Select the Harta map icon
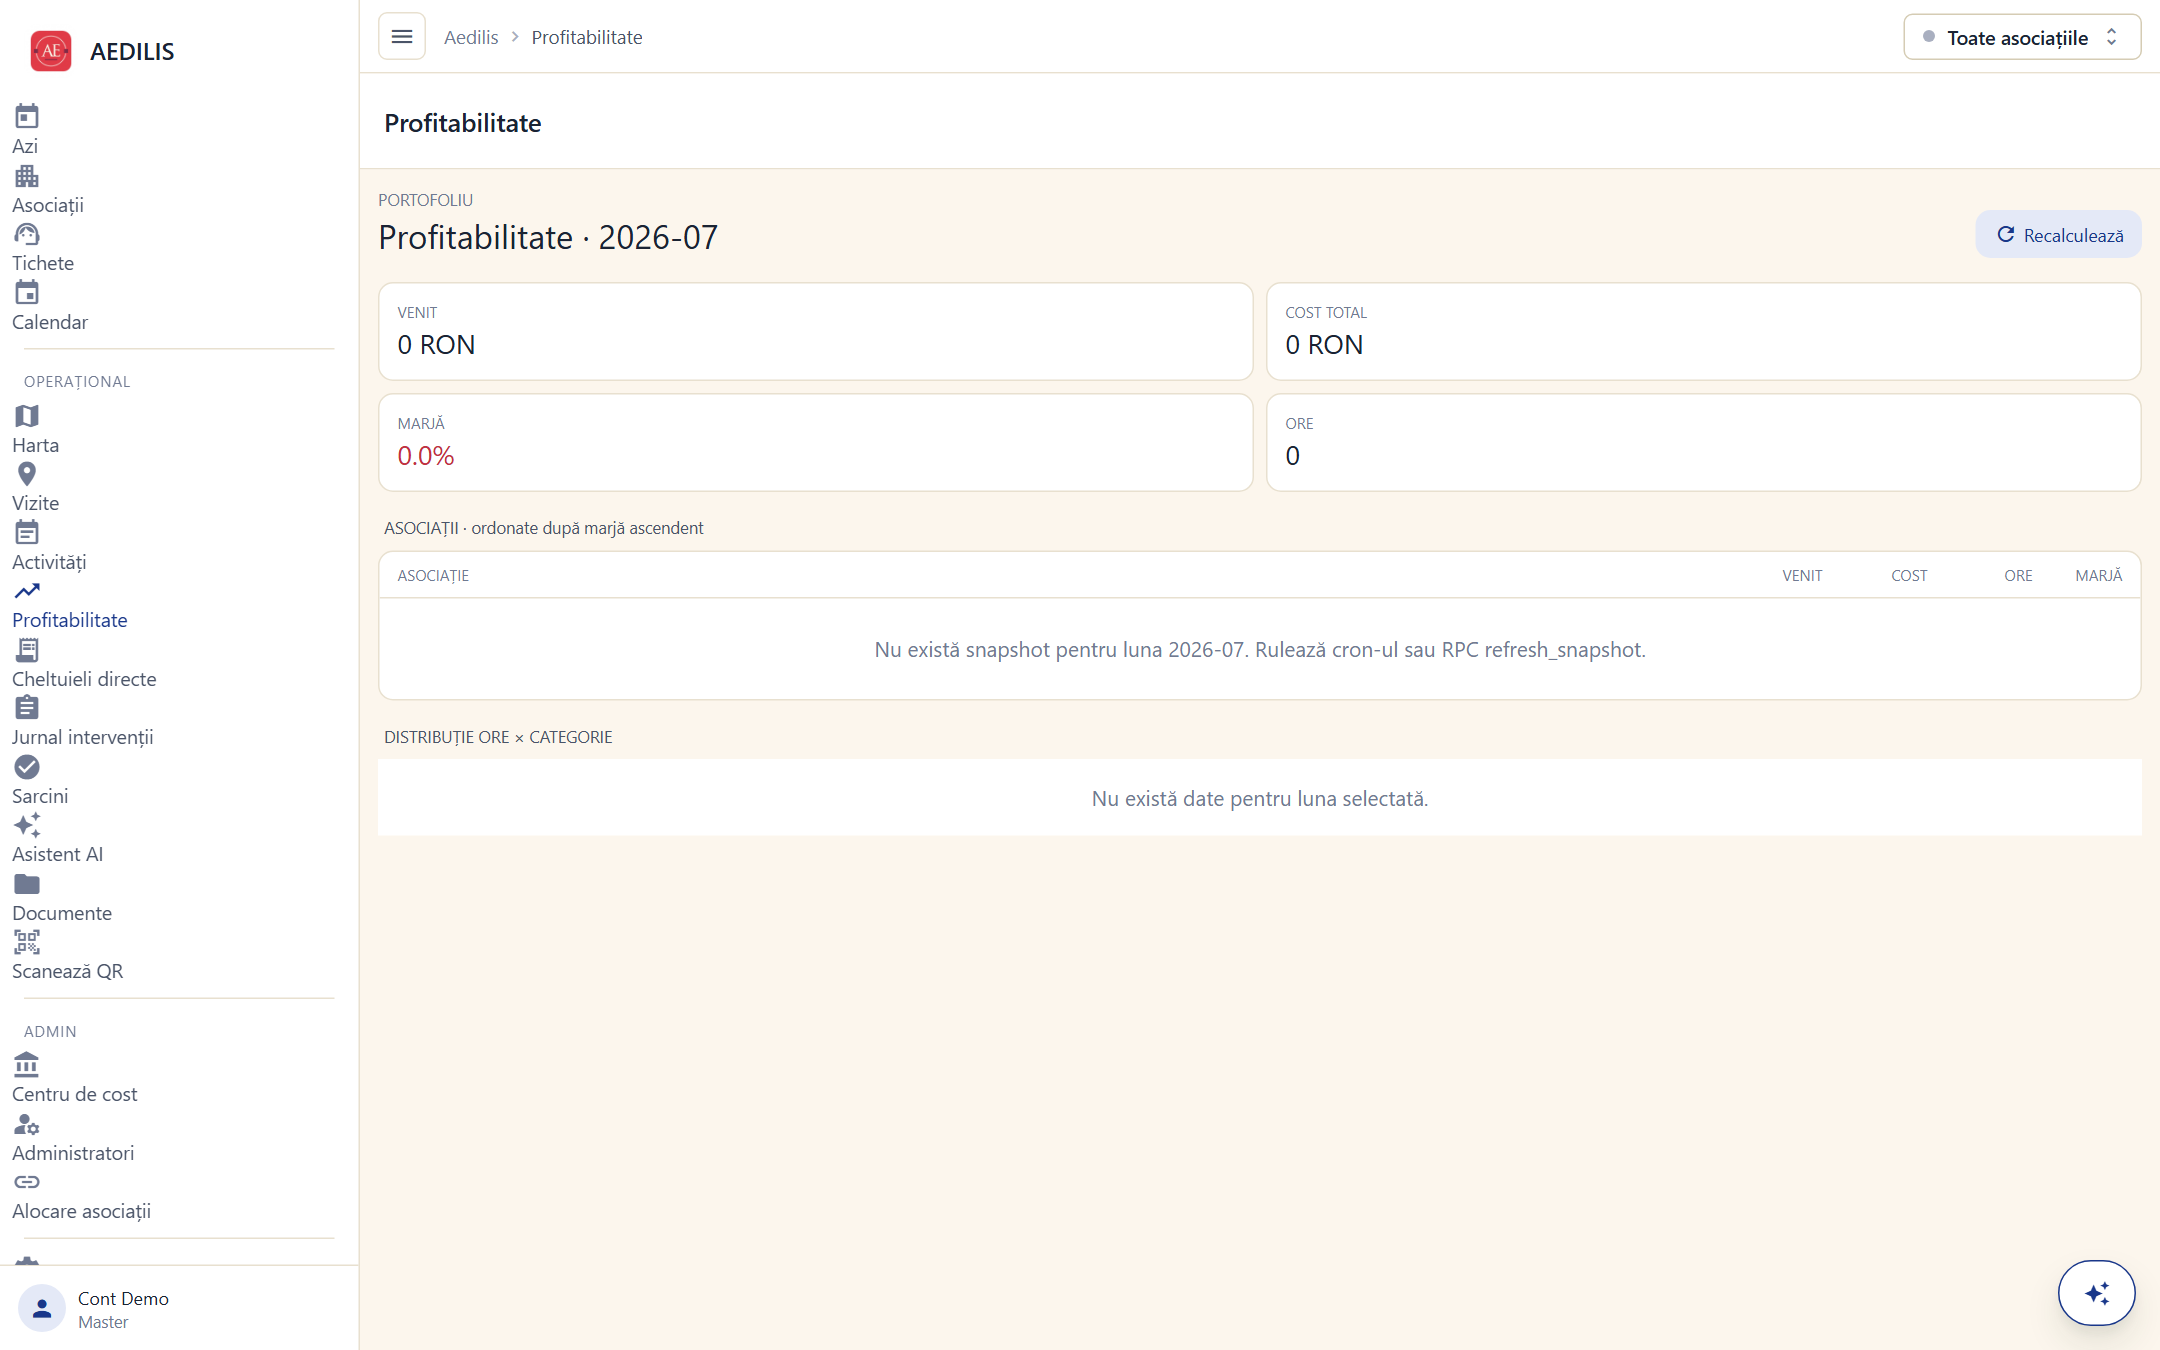The height and width of the screenshot is (1350, 2160). (x=27, y=416)
